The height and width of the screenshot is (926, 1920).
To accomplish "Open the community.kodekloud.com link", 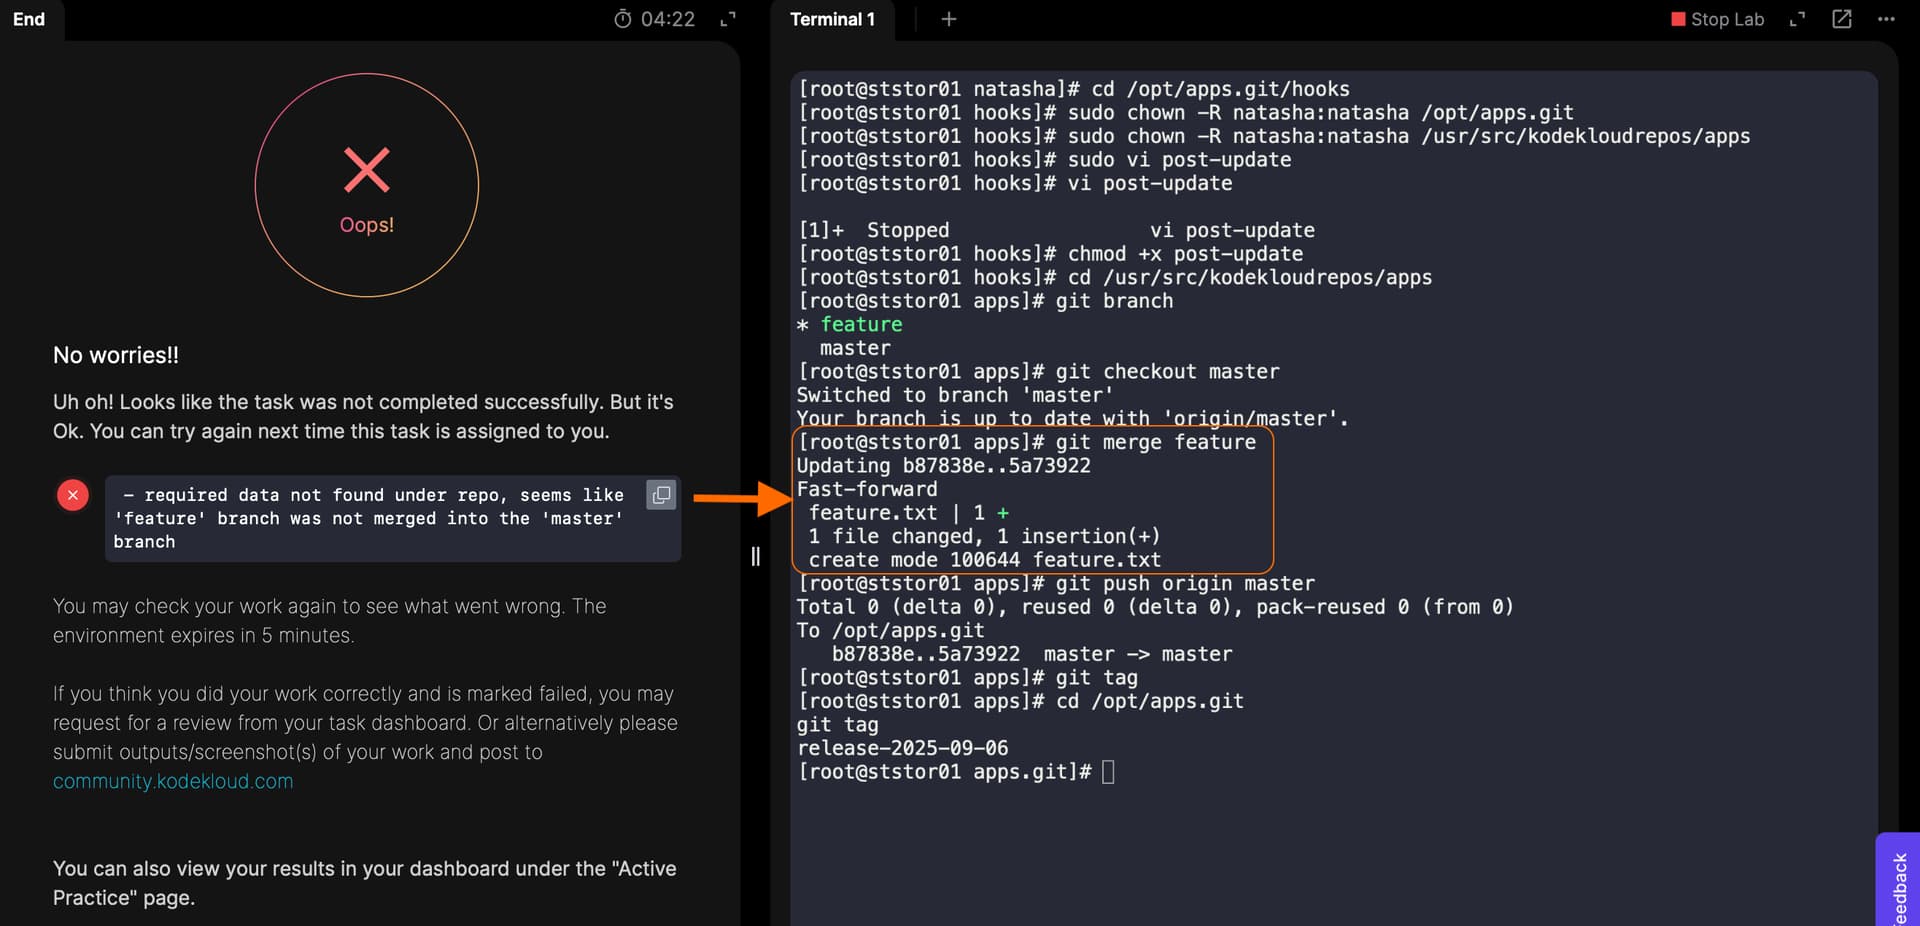I will [173, 781].
